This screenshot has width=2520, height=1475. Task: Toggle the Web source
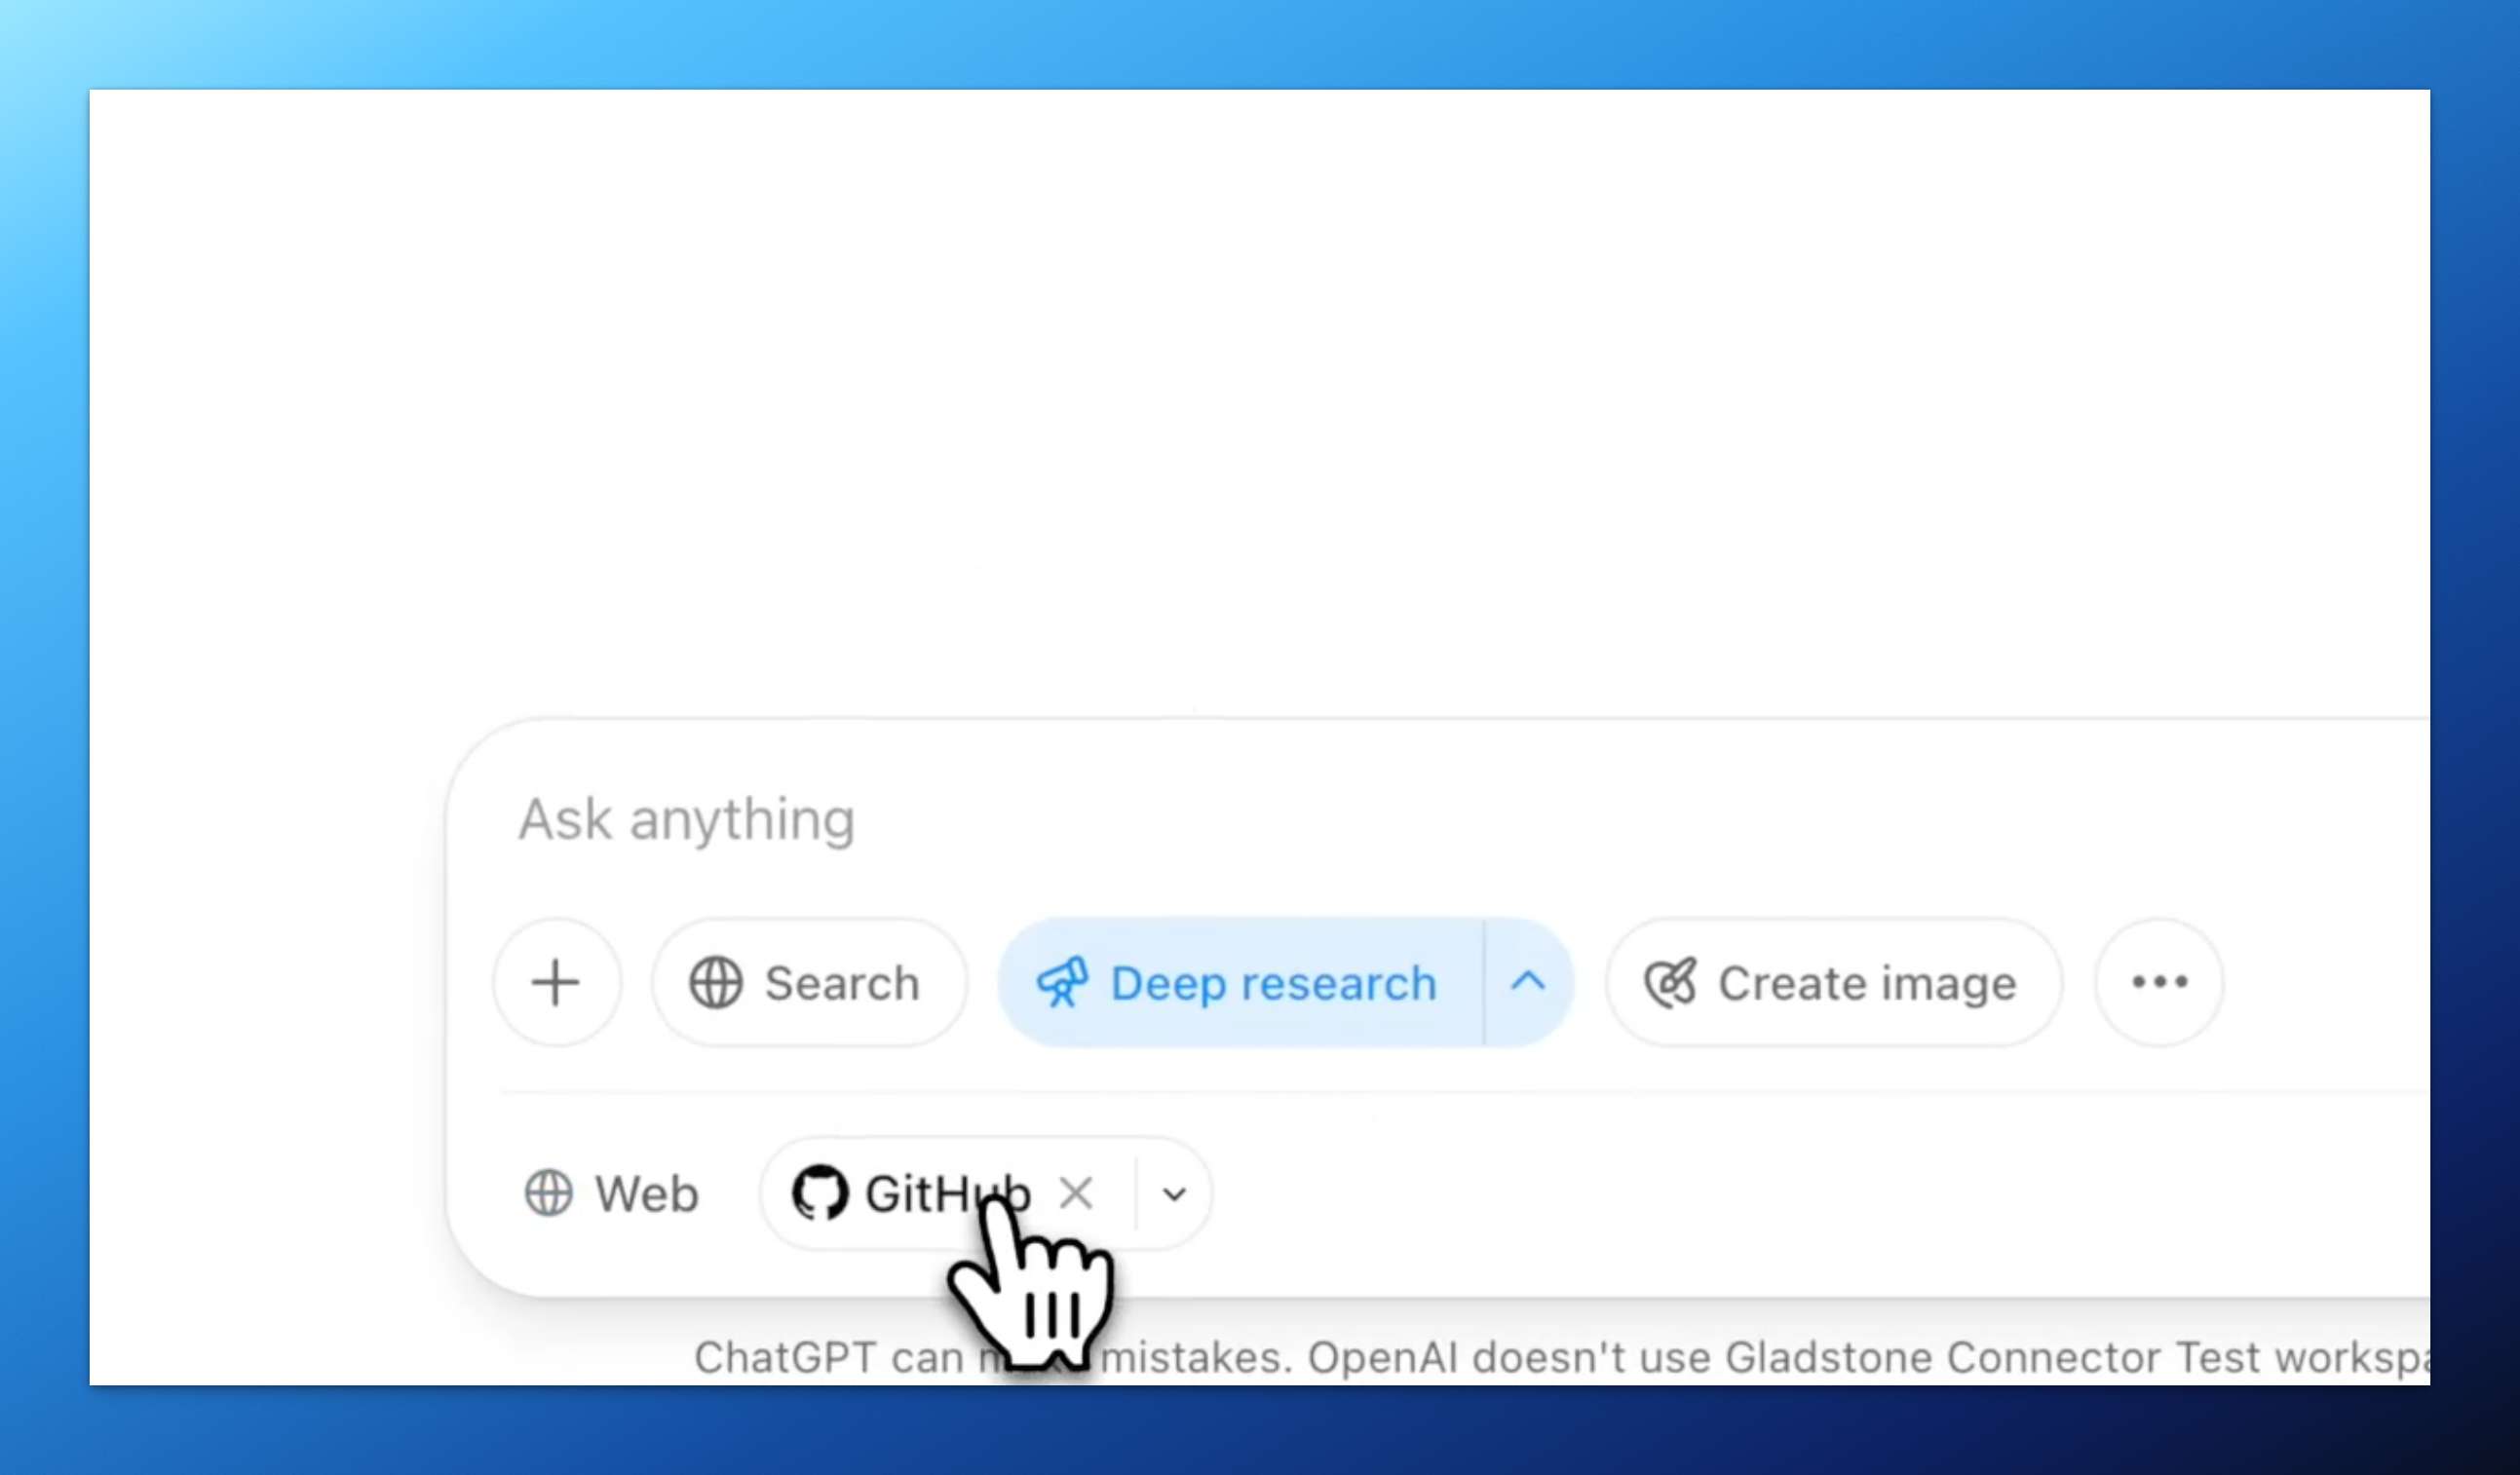coord(611,1193)
